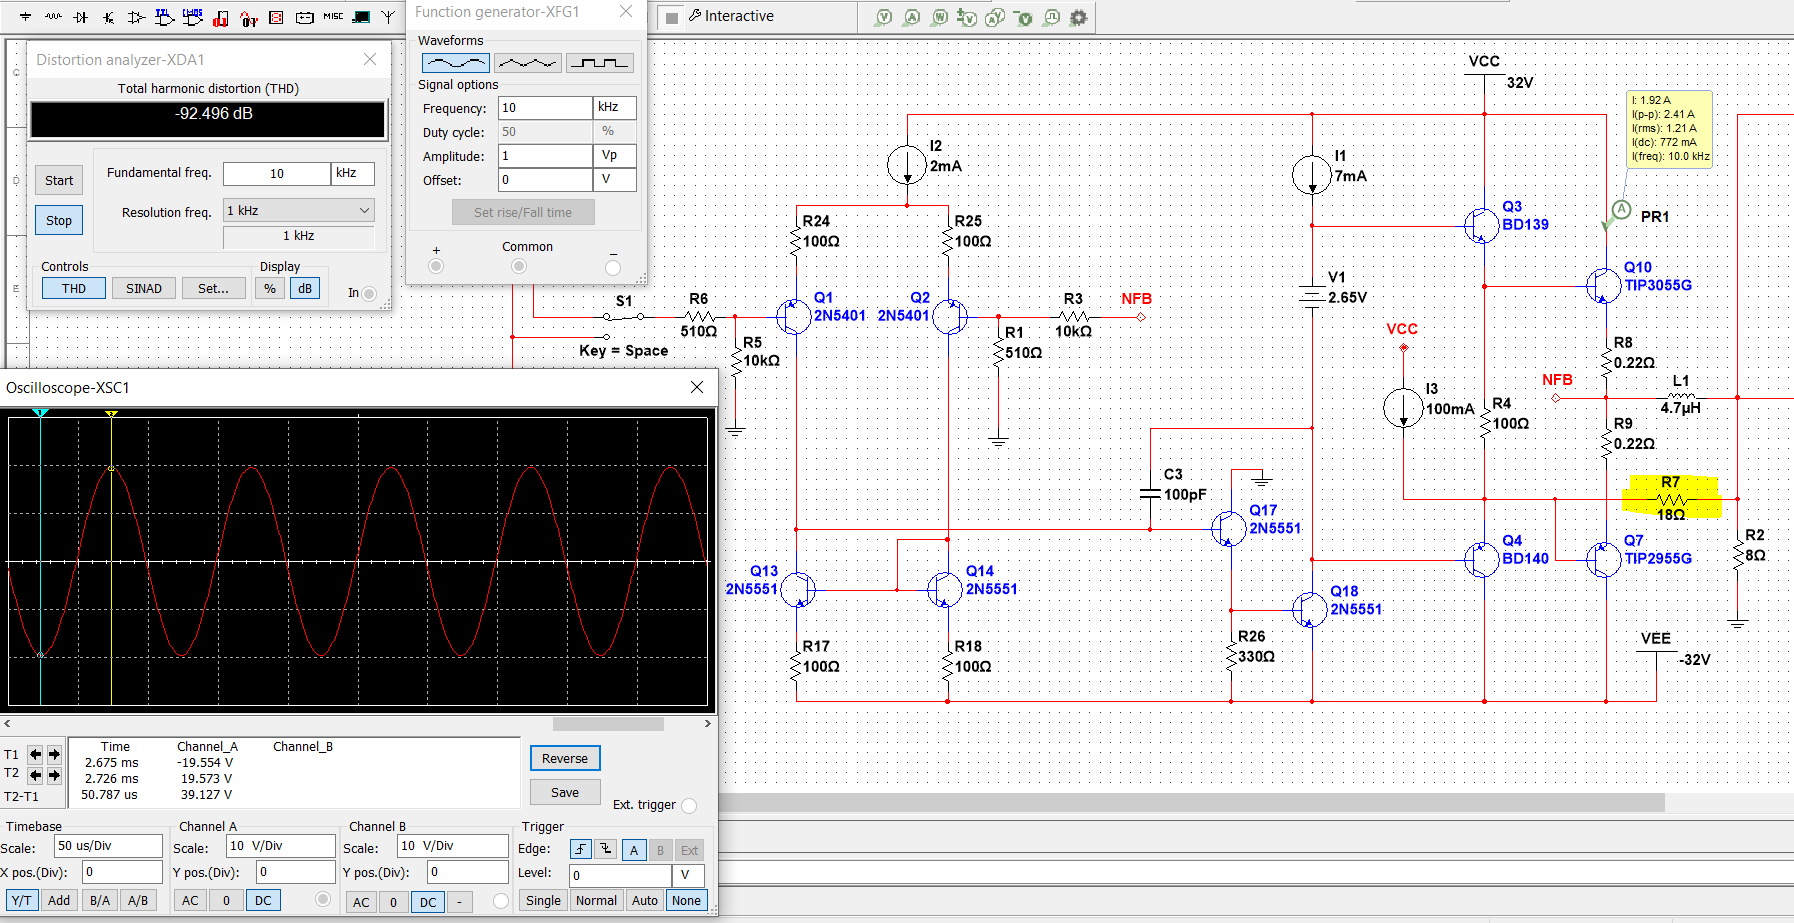Place a power (W) probe
The height and width of the screenshot is (923, 1794).
pos(939,17)
